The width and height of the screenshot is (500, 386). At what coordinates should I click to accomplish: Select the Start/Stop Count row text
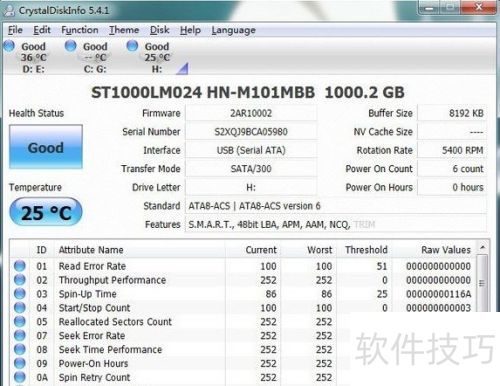[x=94, y=308]
